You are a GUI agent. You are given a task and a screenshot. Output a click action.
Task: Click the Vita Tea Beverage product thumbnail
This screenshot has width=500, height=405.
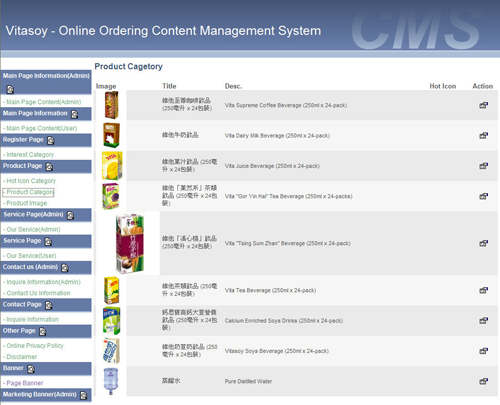[x=111, y=290]
